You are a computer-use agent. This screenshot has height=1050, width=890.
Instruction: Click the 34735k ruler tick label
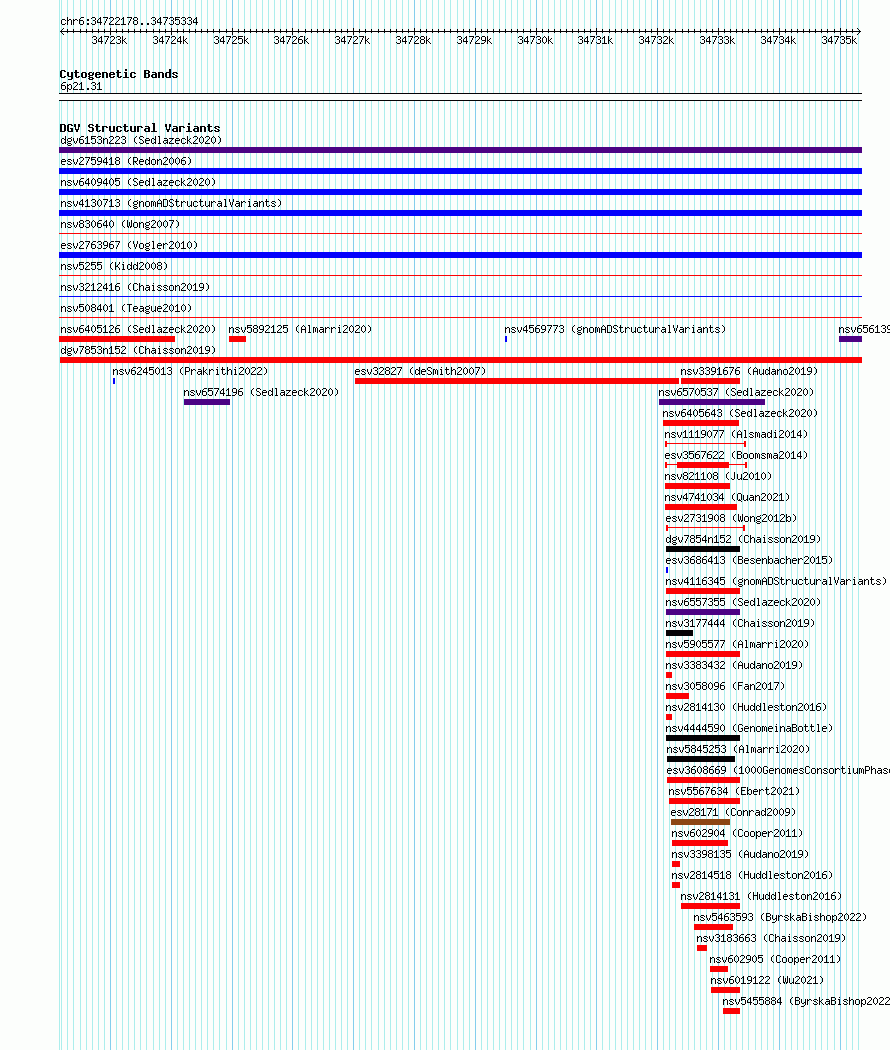tap(839, 40)
